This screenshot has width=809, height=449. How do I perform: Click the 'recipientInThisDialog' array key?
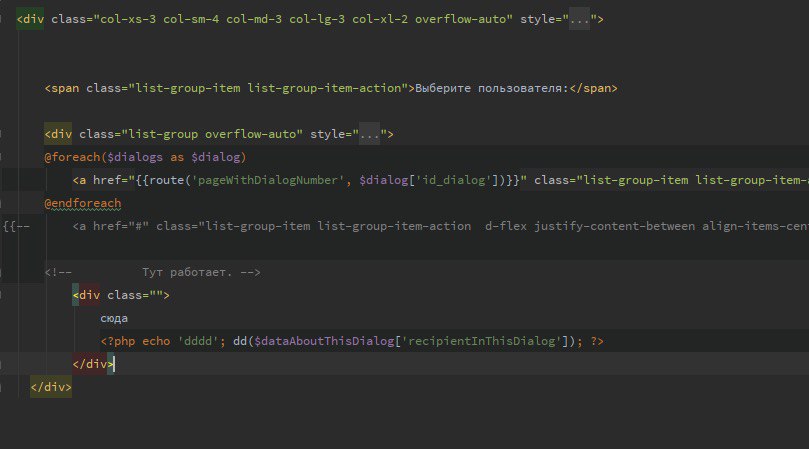(481, 341)
